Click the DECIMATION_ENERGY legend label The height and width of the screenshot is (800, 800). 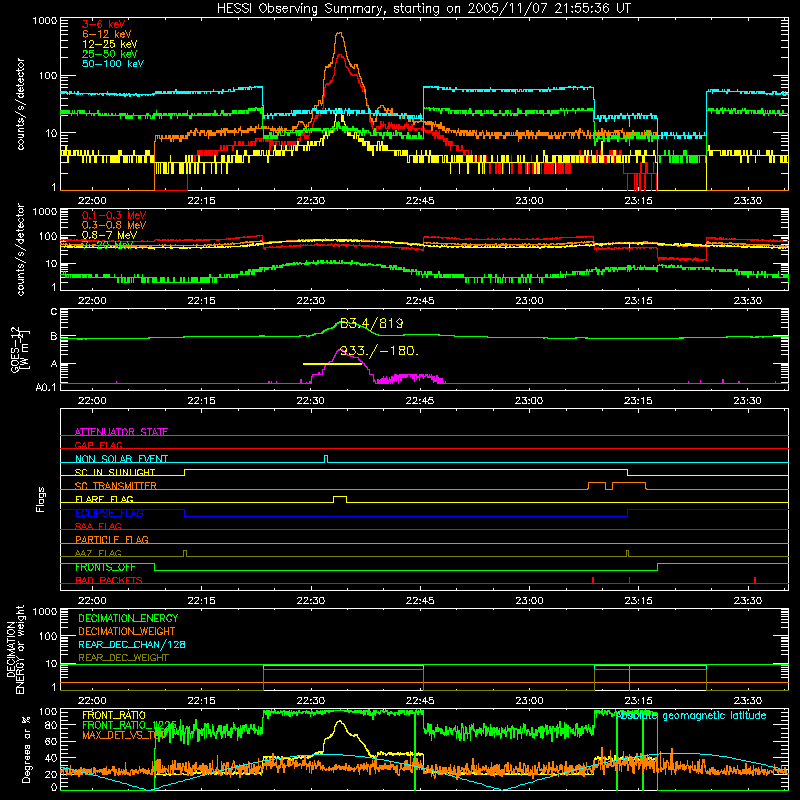[x=128, y=618]
